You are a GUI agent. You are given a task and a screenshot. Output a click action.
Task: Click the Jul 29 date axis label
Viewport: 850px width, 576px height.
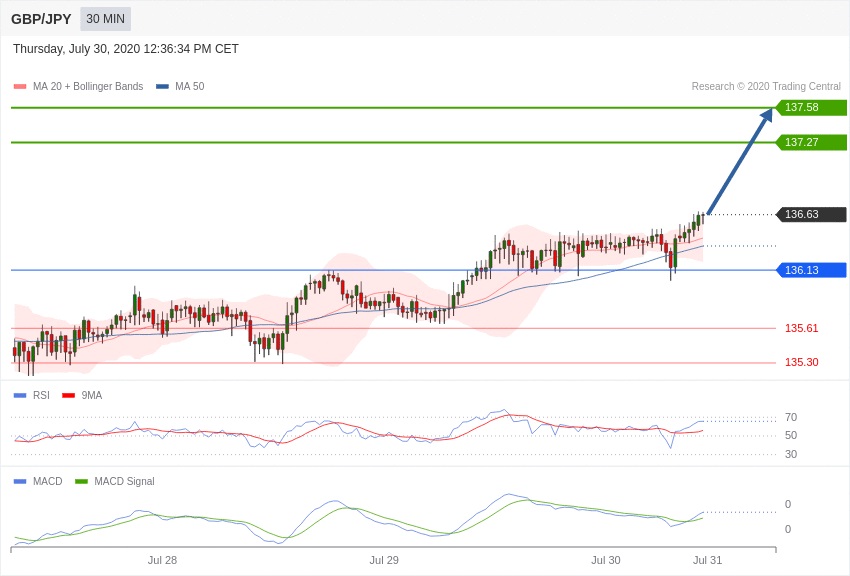[x=384, y=560]
